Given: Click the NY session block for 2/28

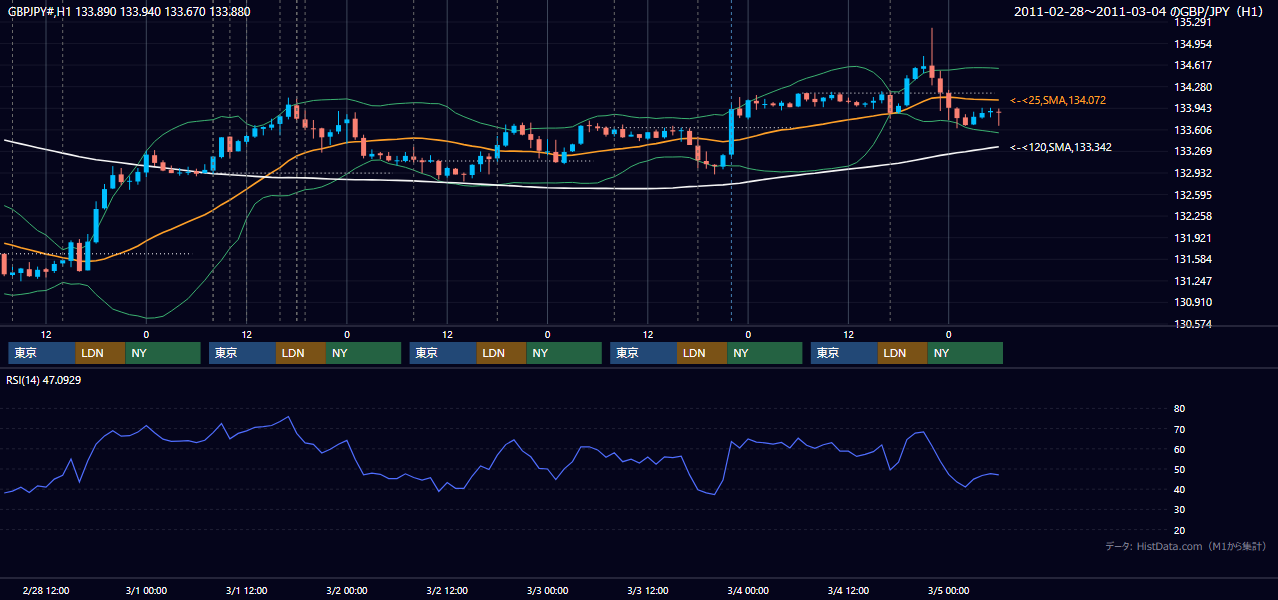Looking at the screenshot, I should pos(162,353).
